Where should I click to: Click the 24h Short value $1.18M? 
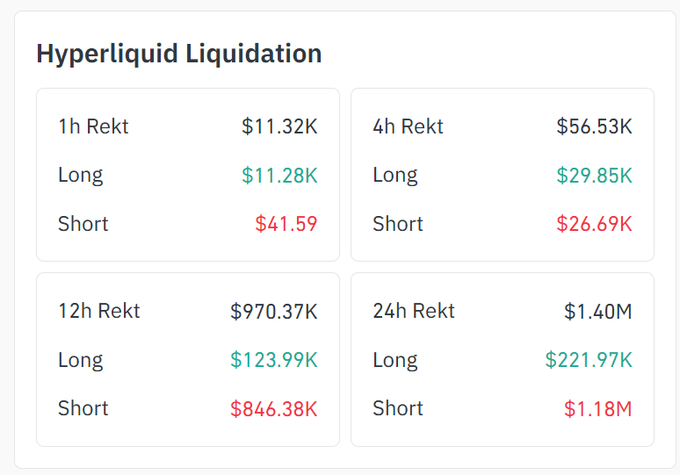coord(599,408)
